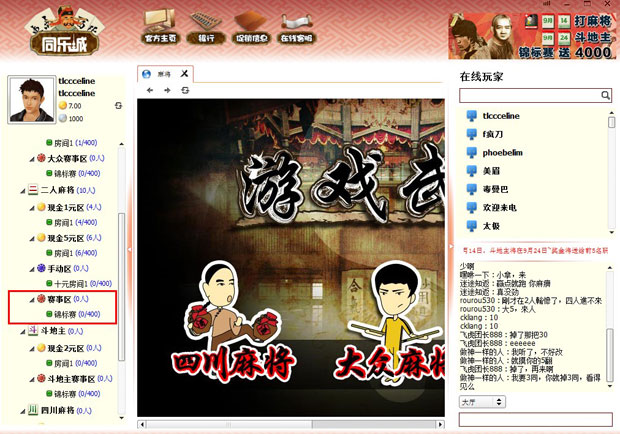The height and width of the screenshot is (434, 620).
Task: Click the player list scrollbar up arrow
Action: [612, 113]
